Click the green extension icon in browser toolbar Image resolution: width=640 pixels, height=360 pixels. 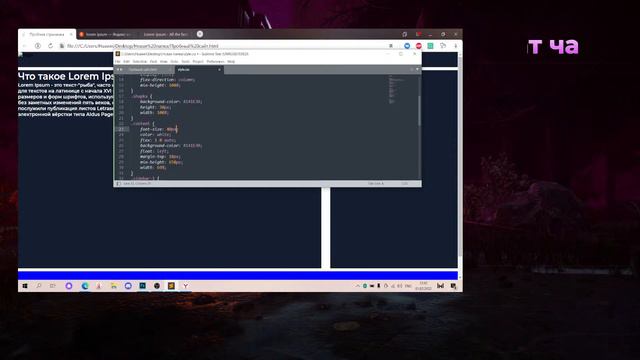[x=430, y=46]
